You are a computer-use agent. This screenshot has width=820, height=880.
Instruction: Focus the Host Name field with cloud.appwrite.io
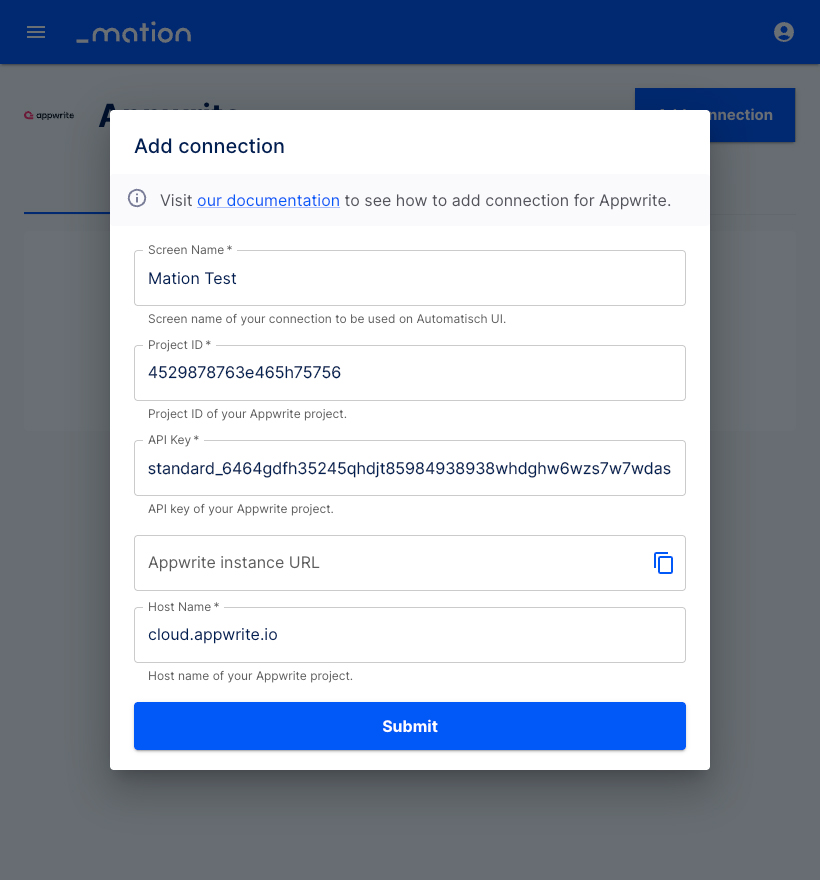(x=410, y=635)
